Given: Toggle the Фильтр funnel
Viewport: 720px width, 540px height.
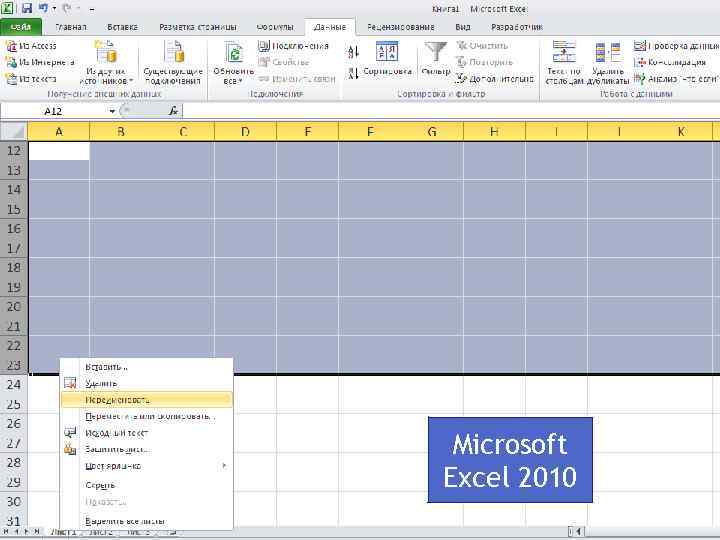Looking at the screenshot, I should coord(435,58).
